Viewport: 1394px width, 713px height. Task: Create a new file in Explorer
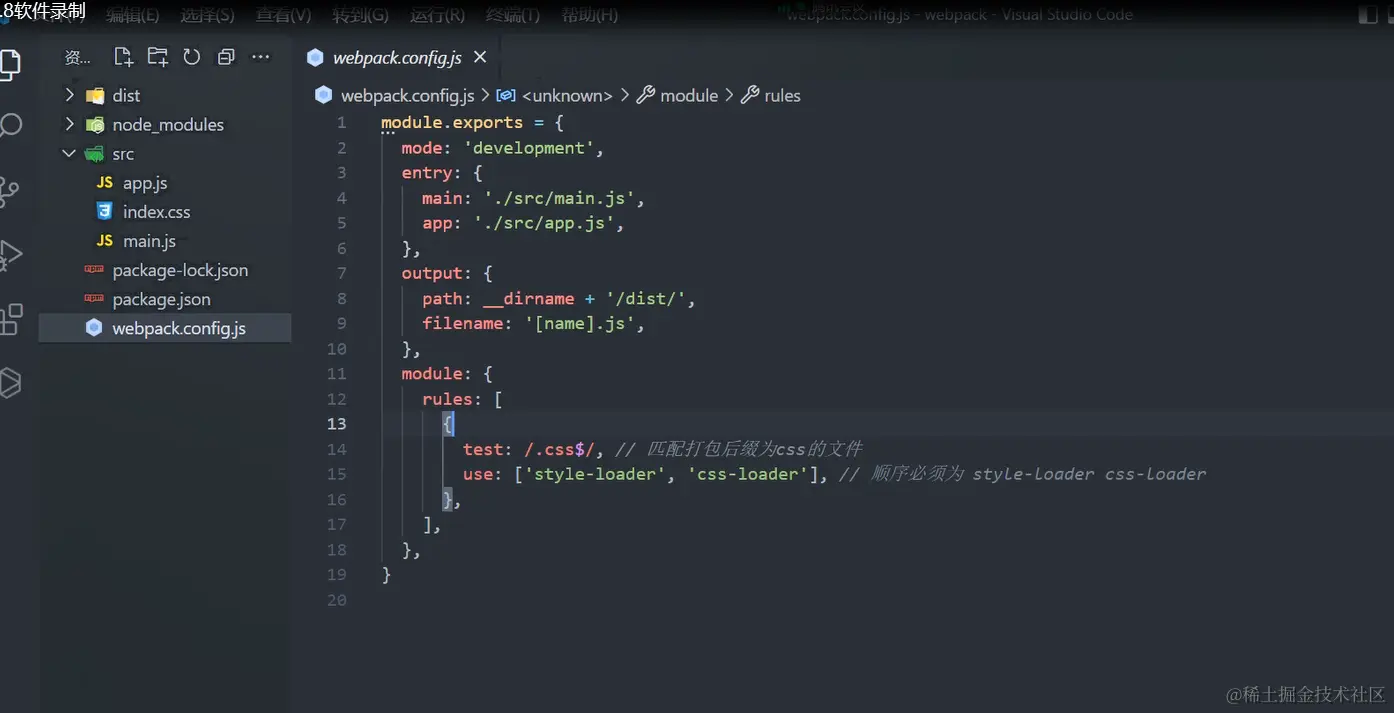click(x=123, y=57)
